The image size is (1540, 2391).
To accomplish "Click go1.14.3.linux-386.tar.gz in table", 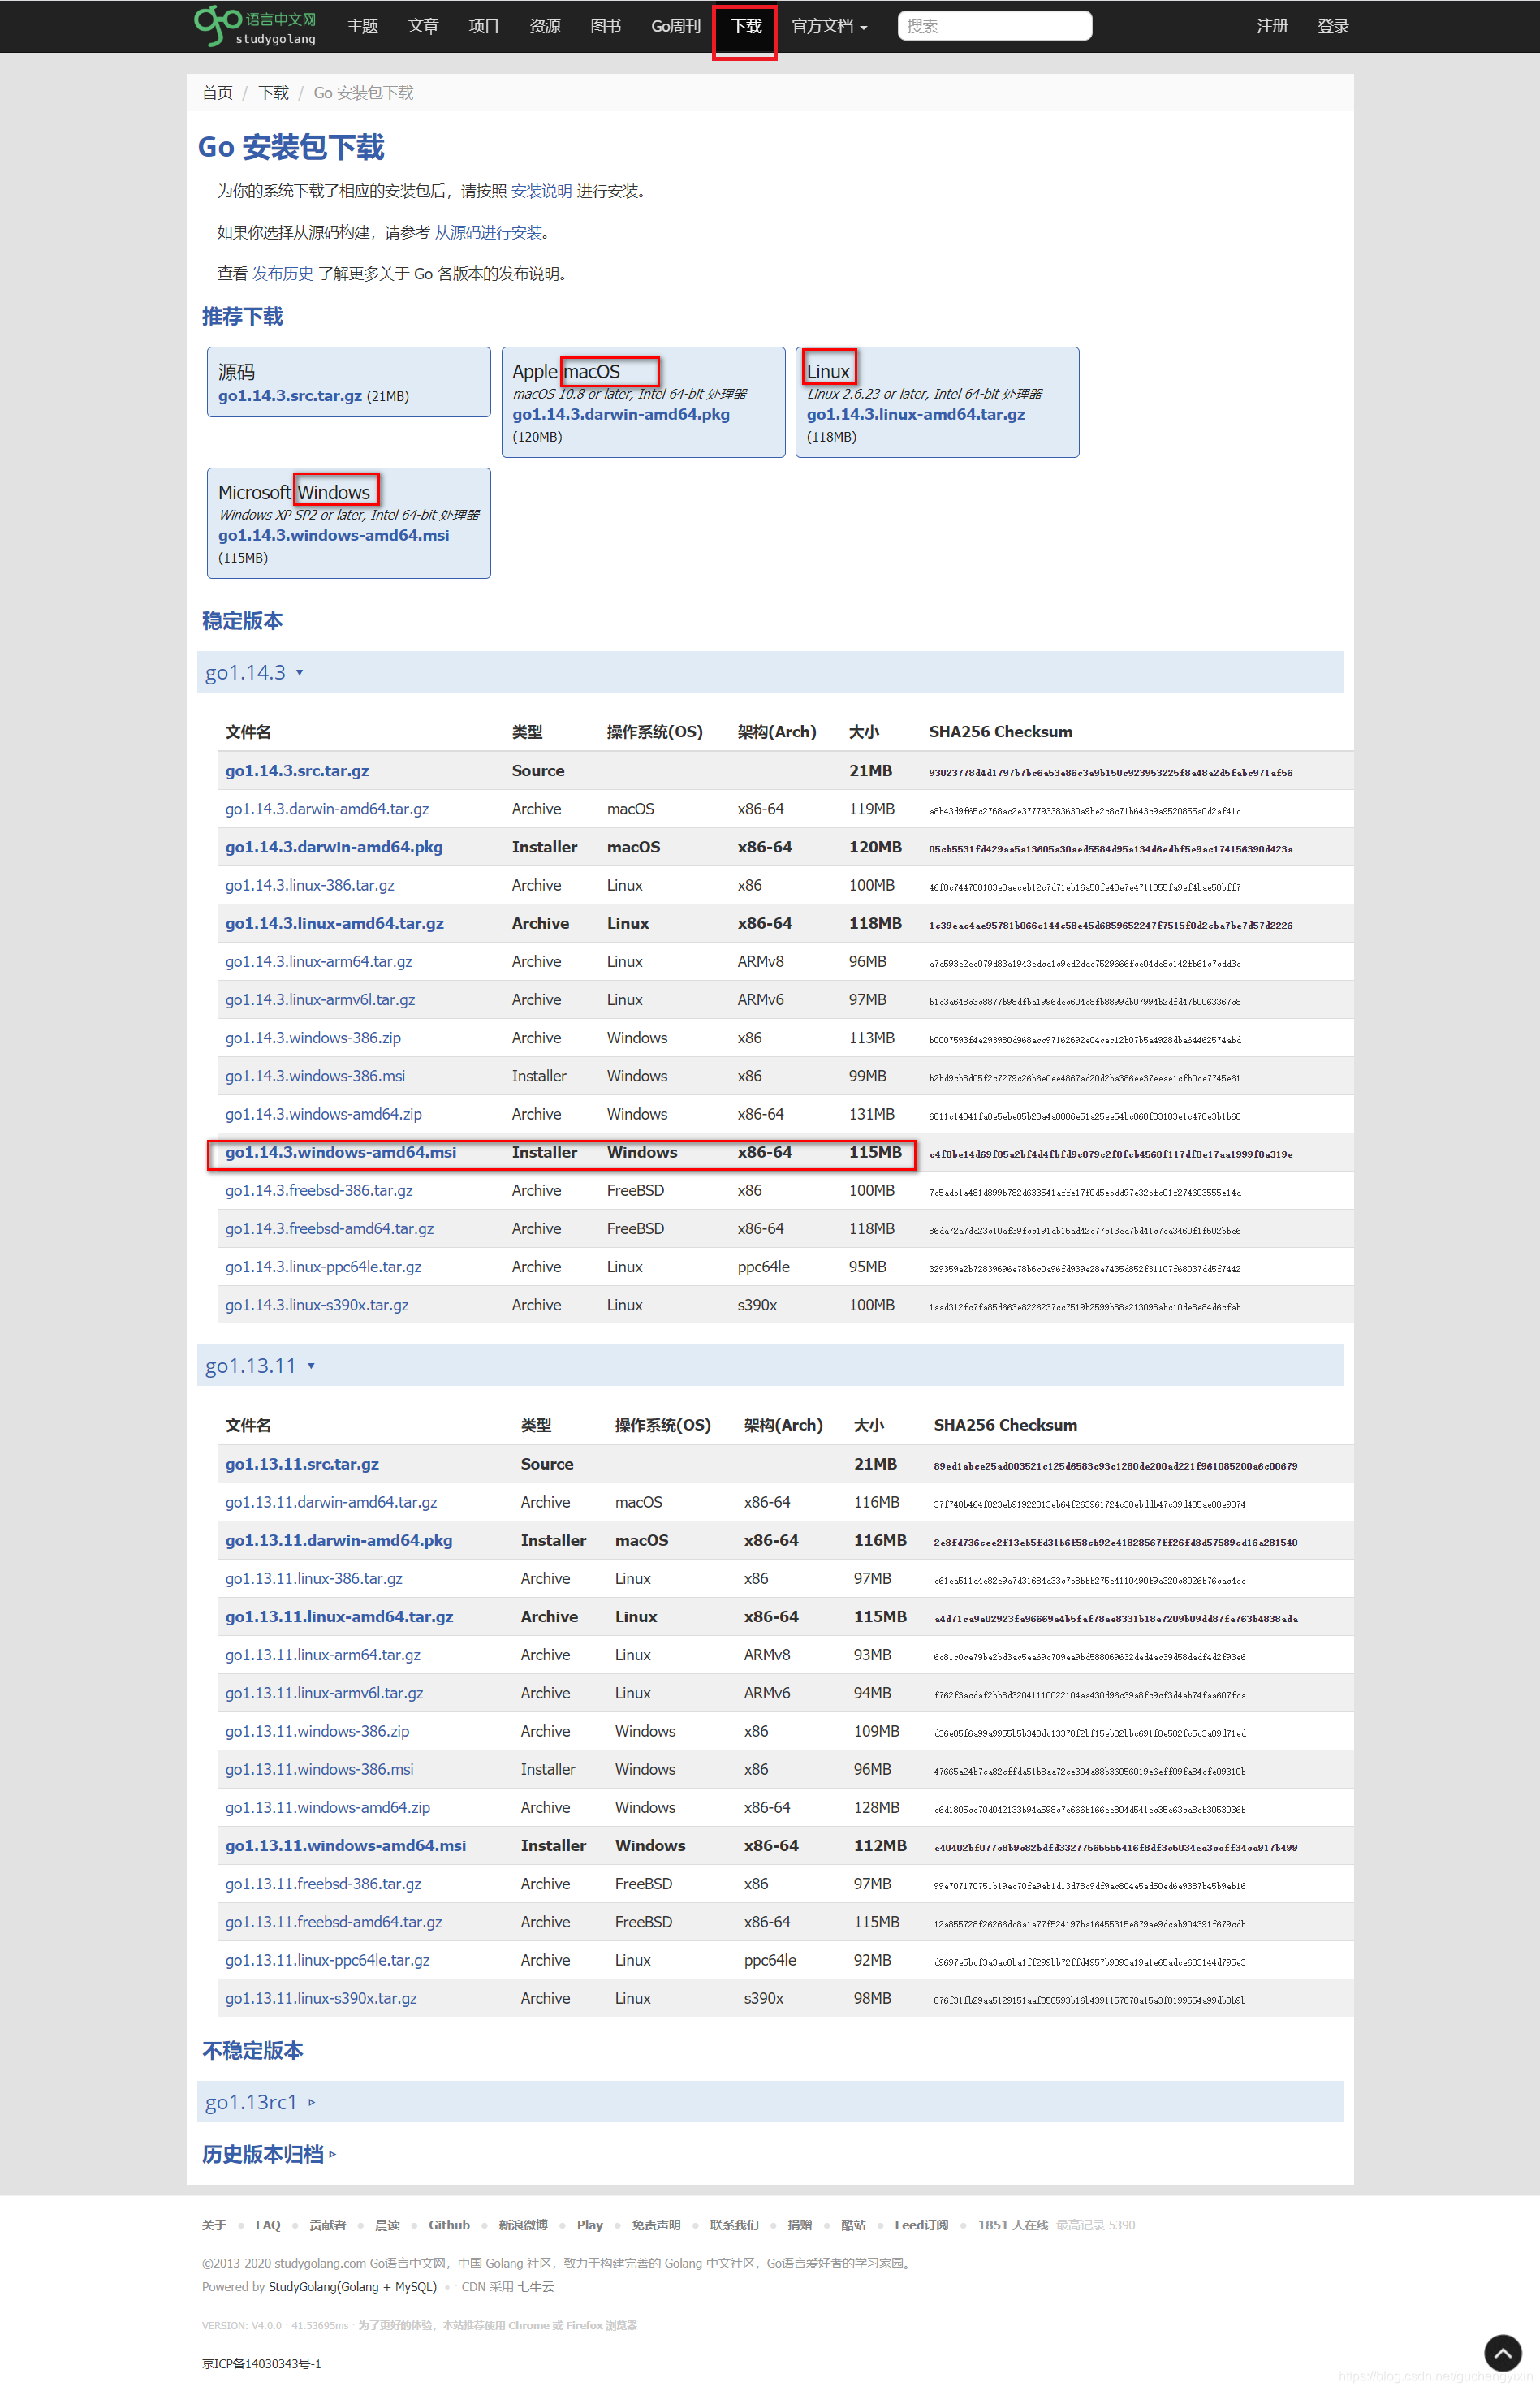I will tap(310, 885).
